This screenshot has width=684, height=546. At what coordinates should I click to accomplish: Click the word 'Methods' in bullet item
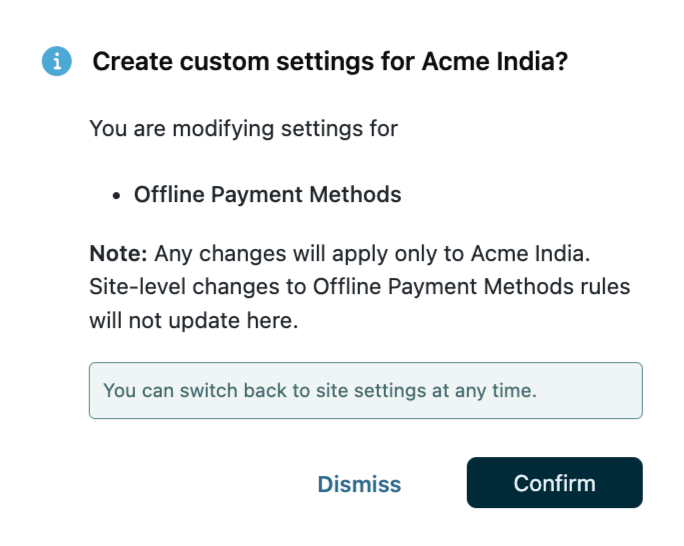point(355,195)
